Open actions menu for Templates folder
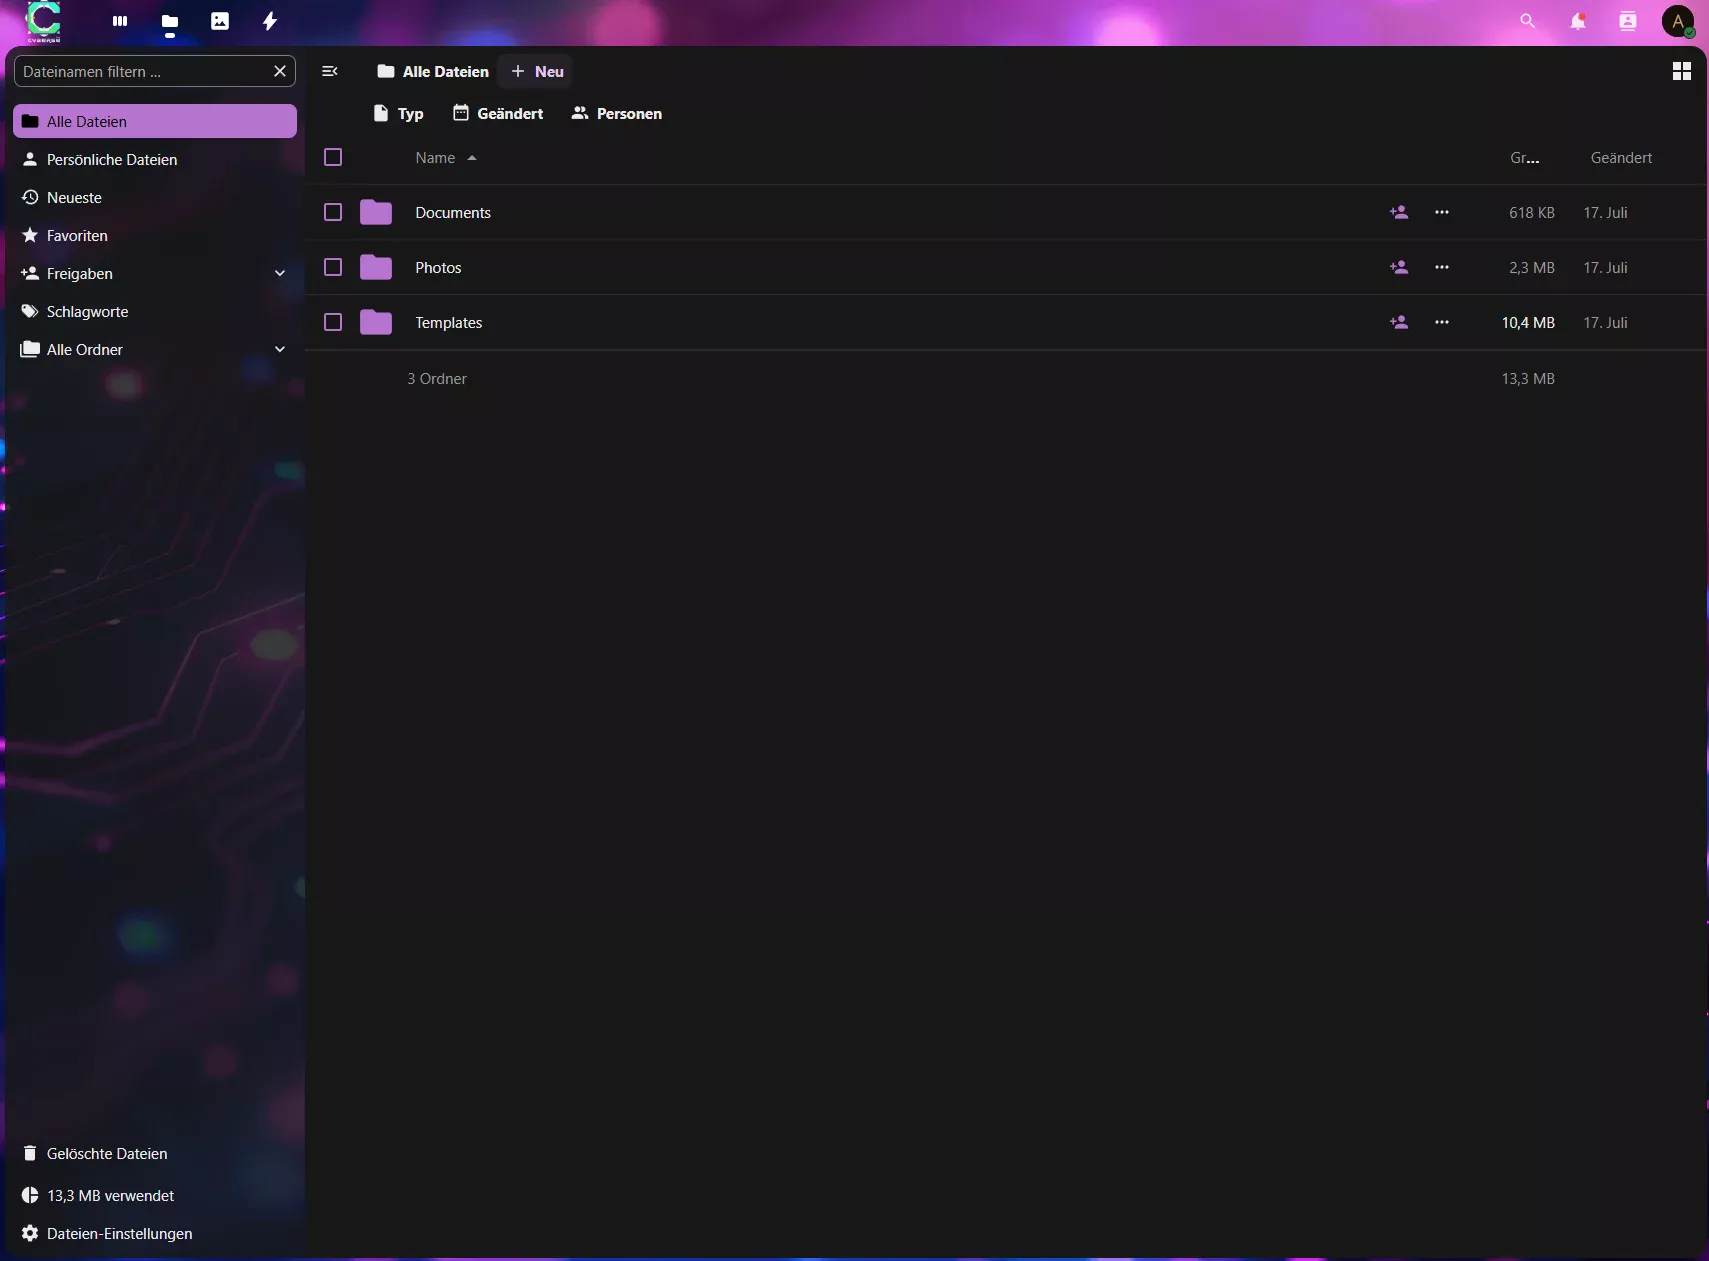The image size is (1709, 1261). click(1442, 322)
